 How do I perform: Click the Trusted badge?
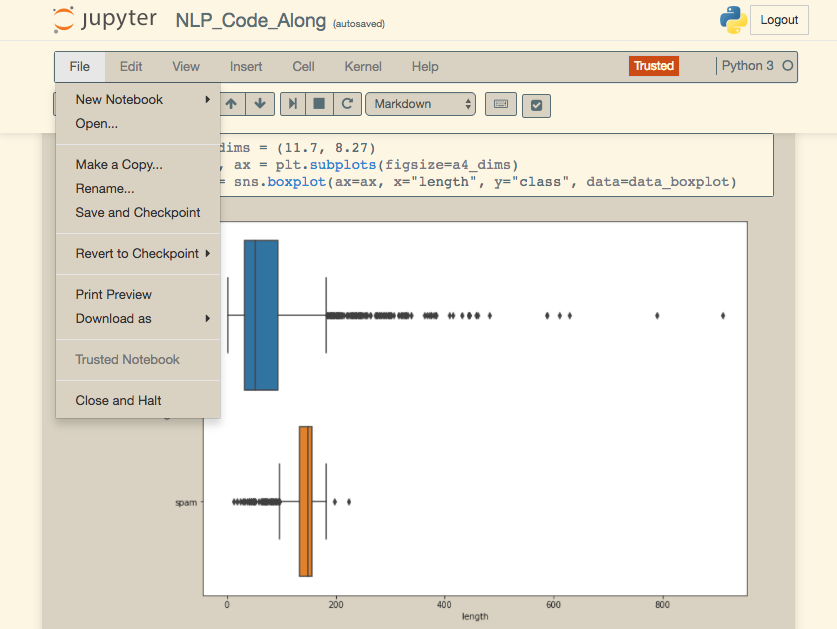pyautogui.click(x=653, y=66)
